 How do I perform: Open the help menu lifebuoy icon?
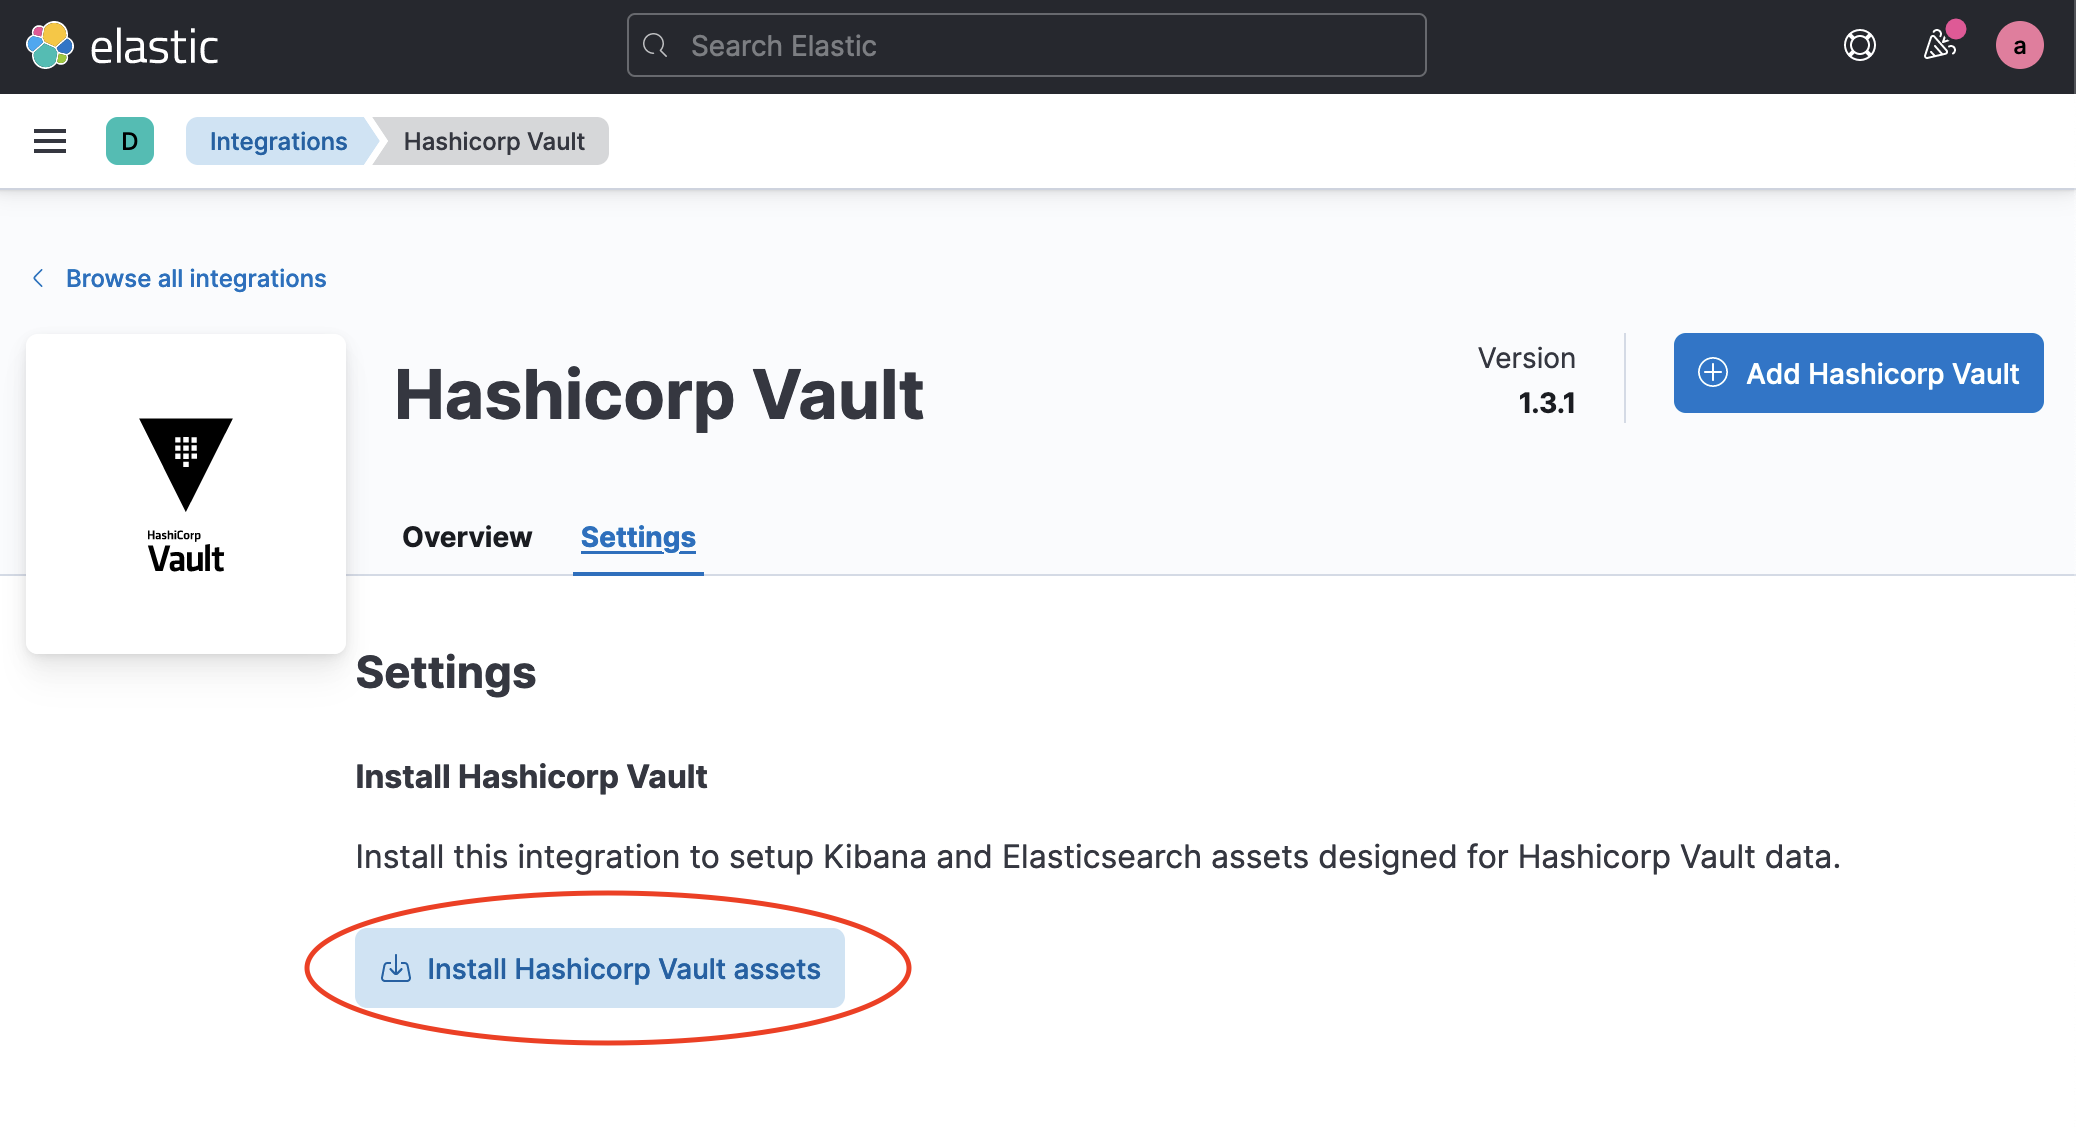1859,46
